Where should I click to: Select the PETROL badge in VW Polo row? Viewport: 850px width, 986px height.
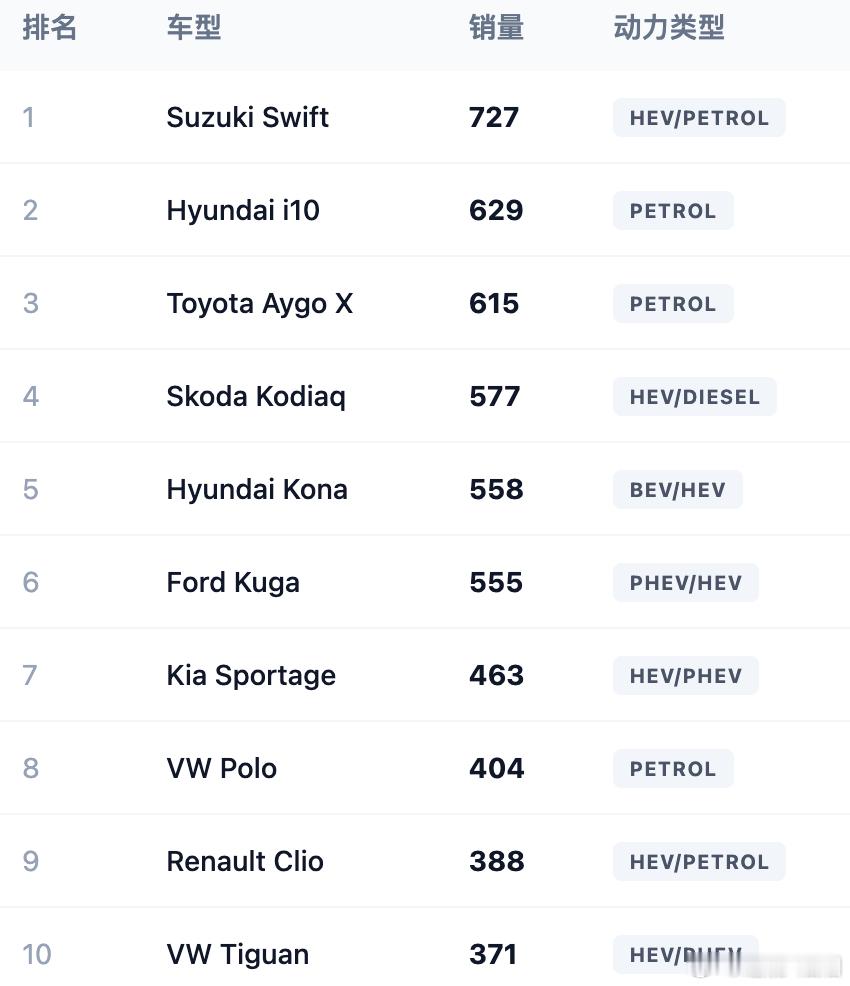(672, 769)
